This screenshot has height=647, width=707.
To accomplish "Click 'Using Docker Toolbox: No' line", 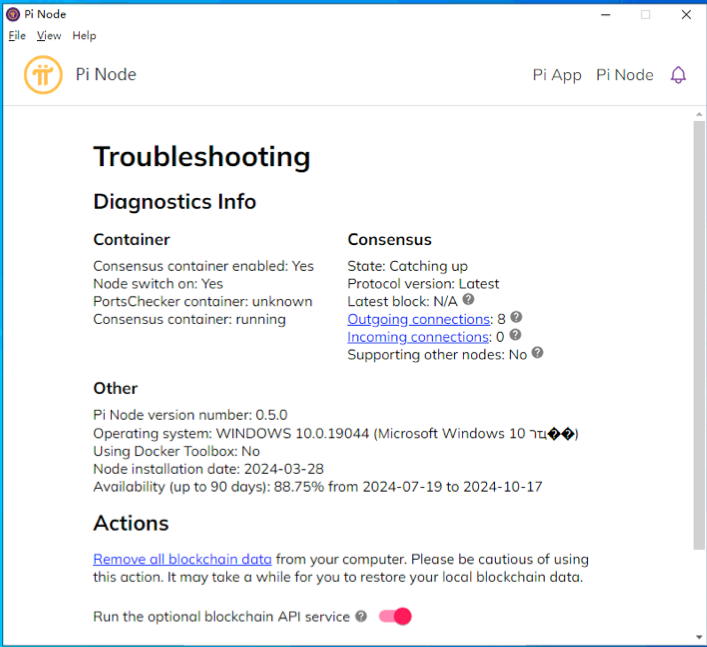I will click(176, 451).
